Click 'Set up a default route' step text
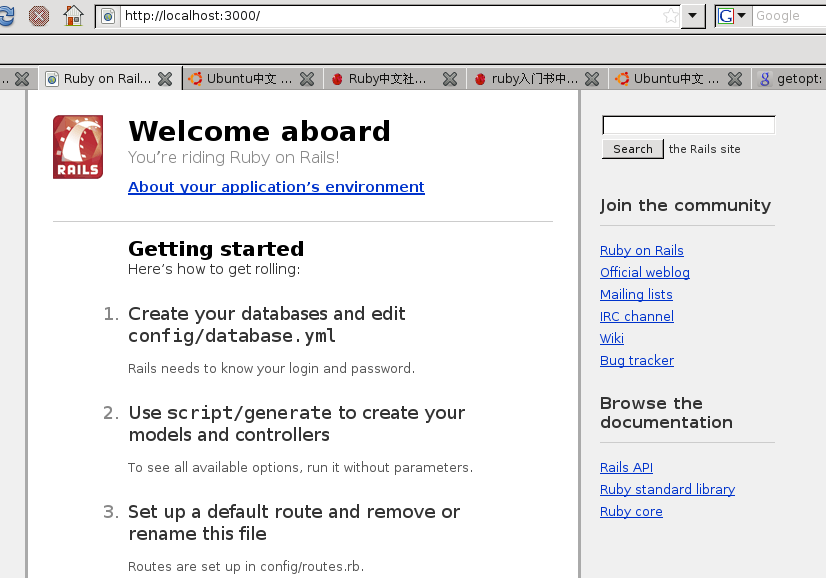Image resolution: width=826 pixels, height=578 pixels. click(294, 523)
